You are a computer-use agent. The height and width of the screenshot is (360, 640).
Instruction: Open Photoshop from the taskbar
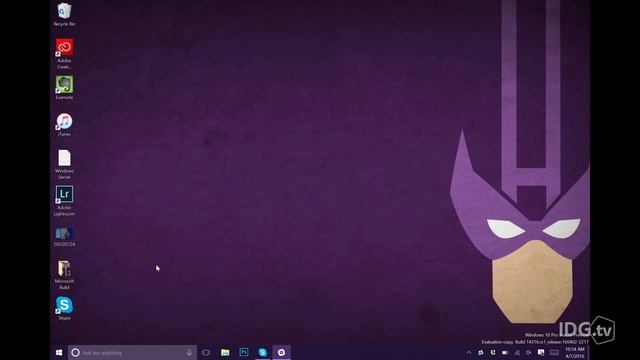(244, 353)
